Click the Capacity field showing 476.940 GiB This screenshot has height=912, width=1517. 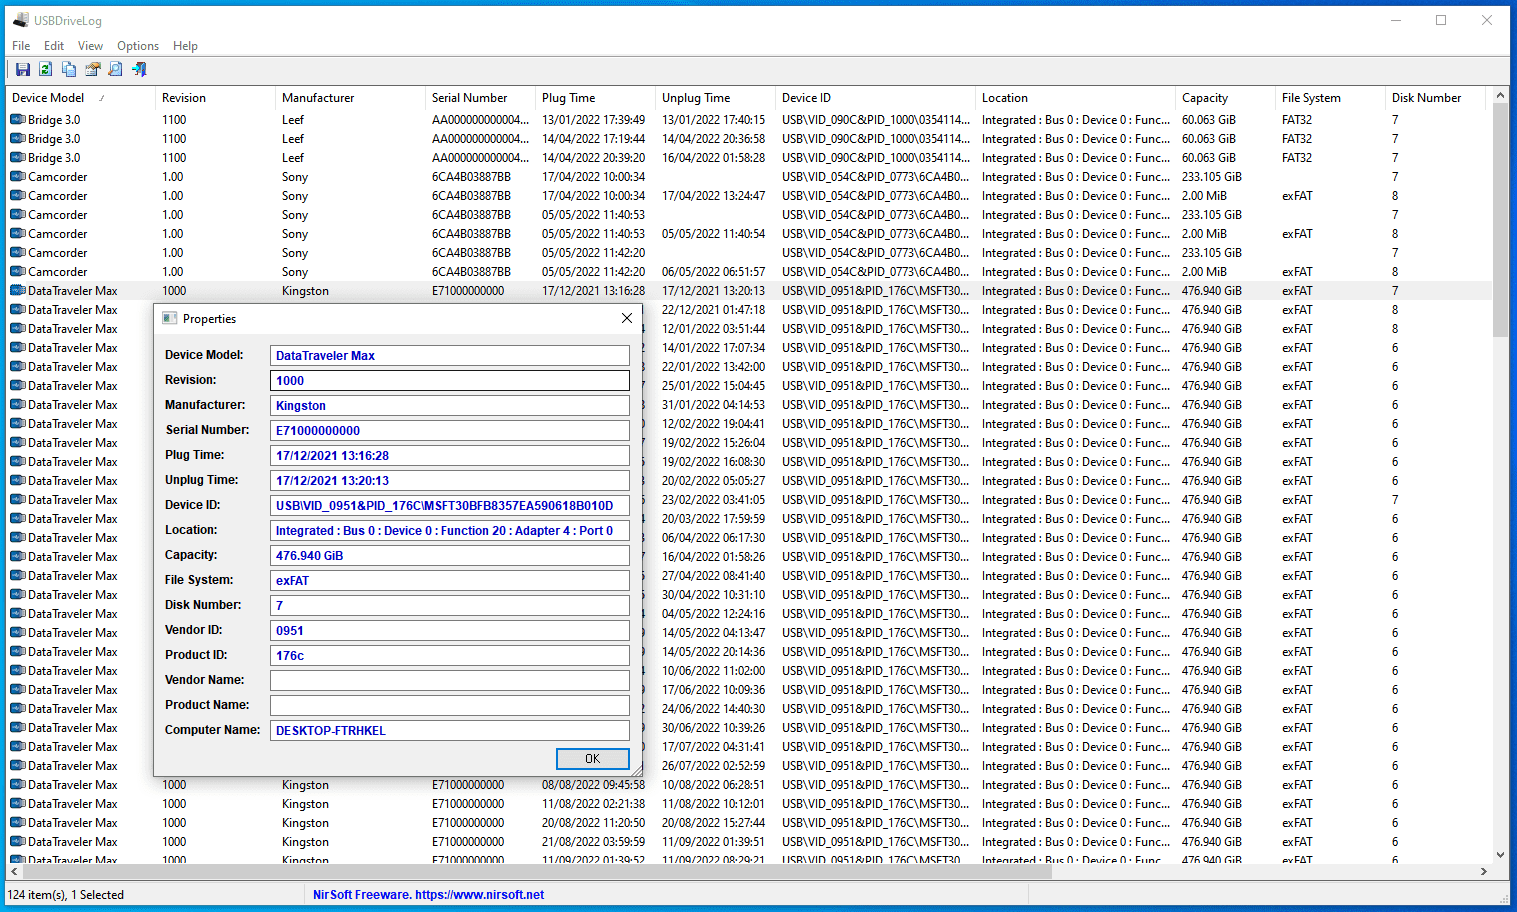coord(450,556)
